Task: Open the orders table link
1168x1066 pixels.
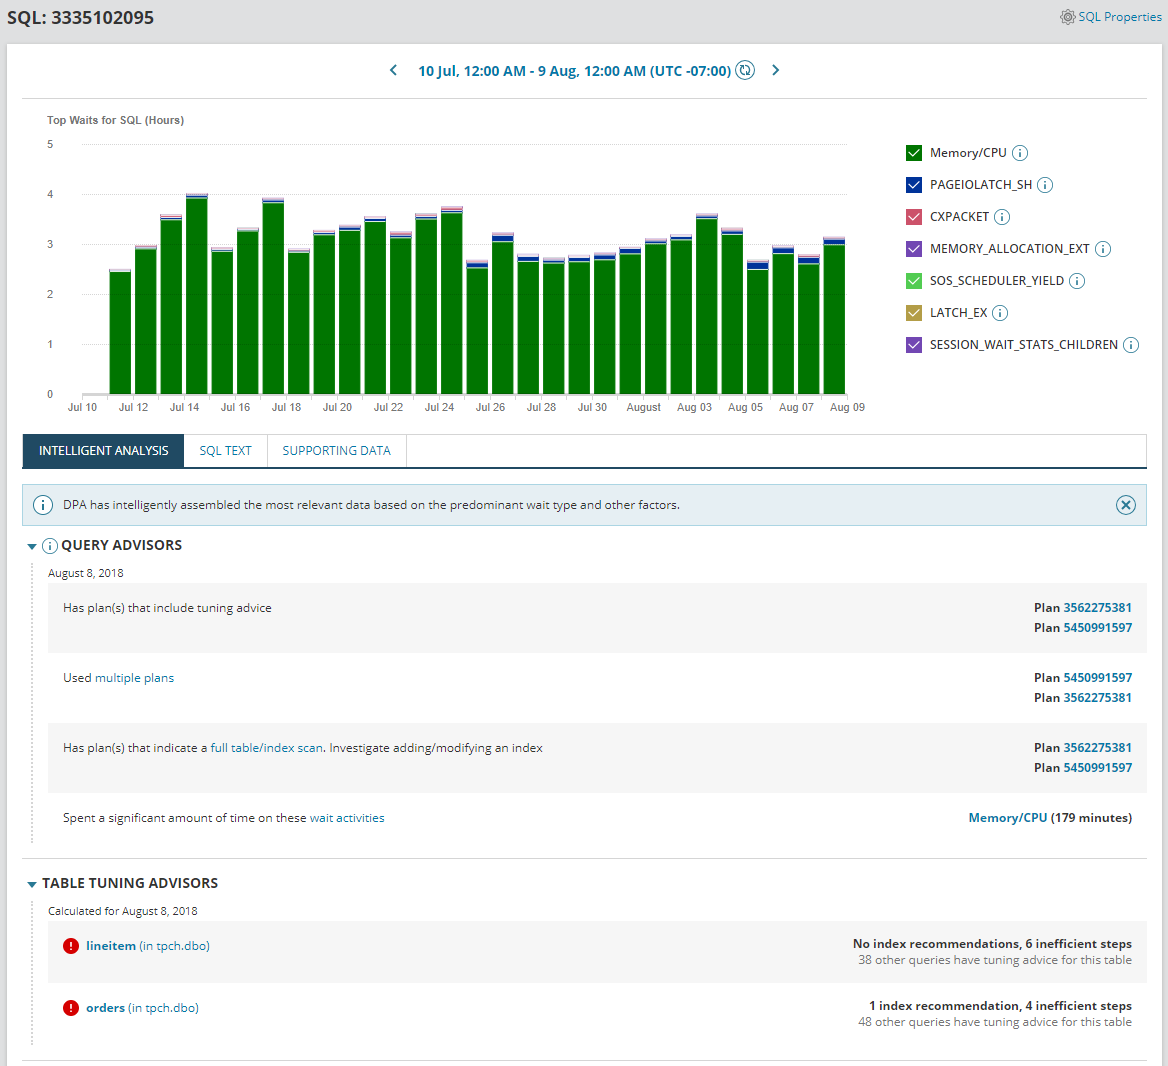Action: coord(105,1008)
